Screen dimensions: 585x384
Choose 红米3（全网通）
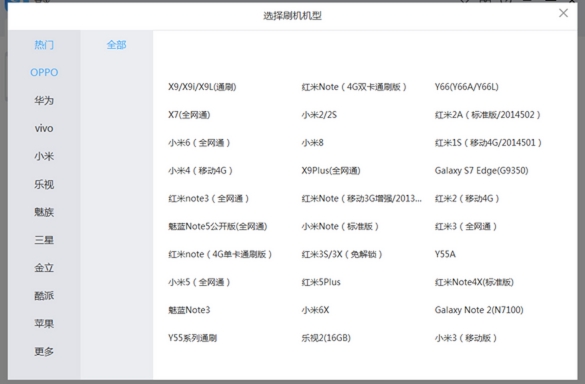(x=466, y=226)
